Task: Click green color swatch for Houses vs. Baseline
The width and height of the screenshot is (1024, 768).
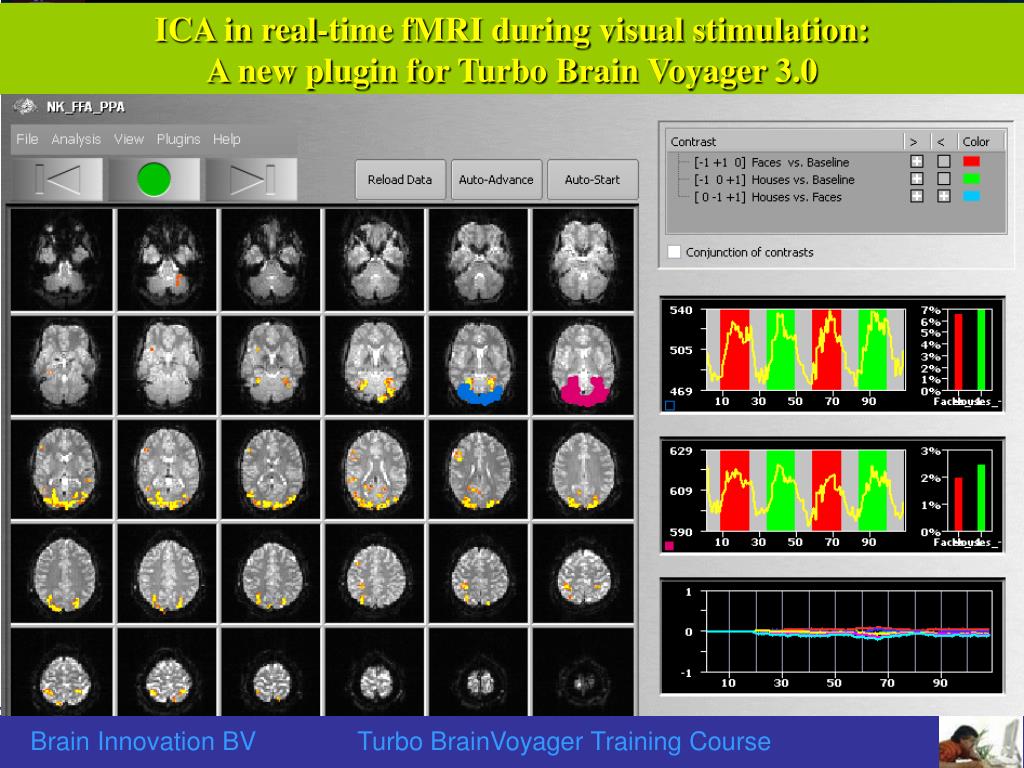Action: tap(972, 178)
